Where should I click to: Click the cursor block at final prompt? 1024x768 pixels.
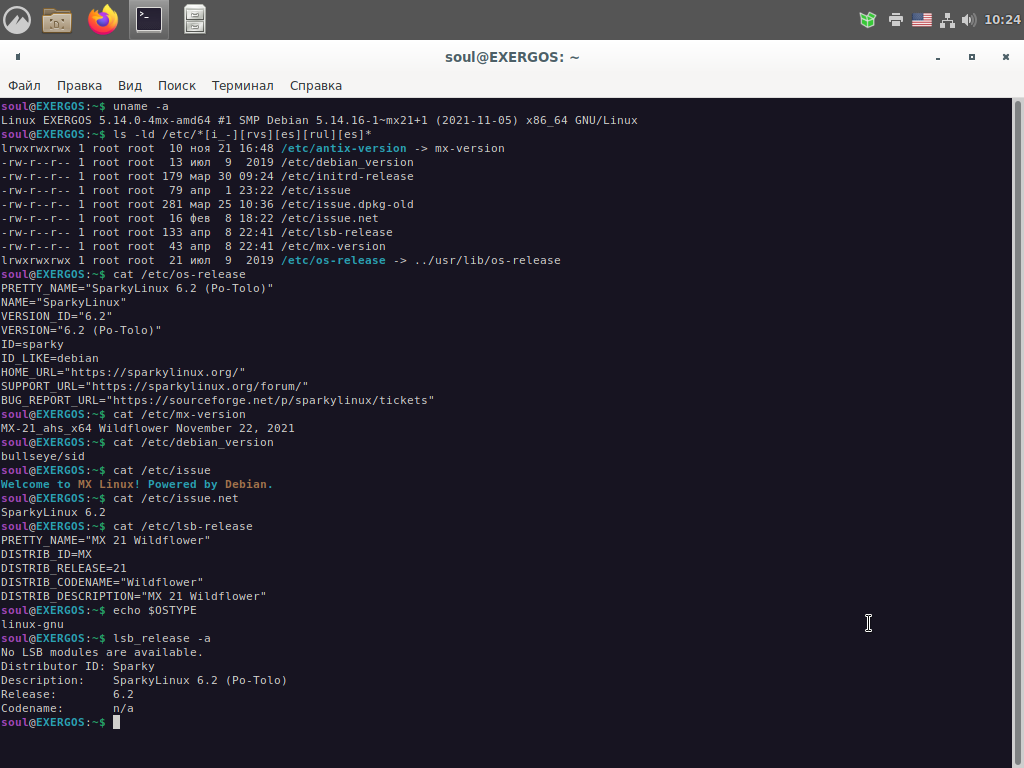coord(116,722)
